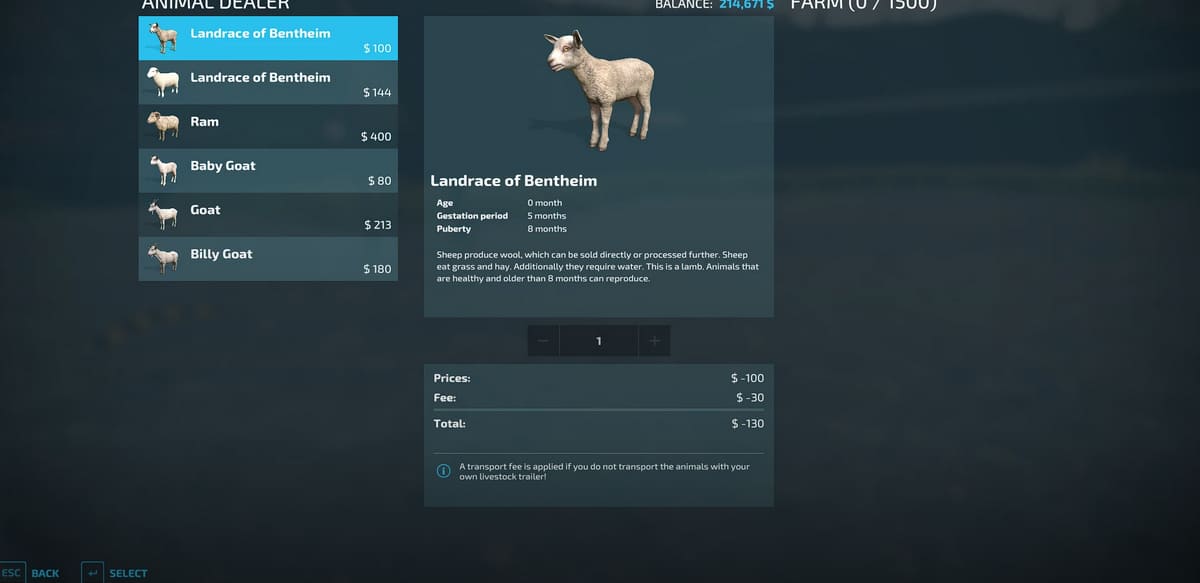Click the quantity field showing 1
Viewport: 1200px width, 583px height.
click(599, 341)
